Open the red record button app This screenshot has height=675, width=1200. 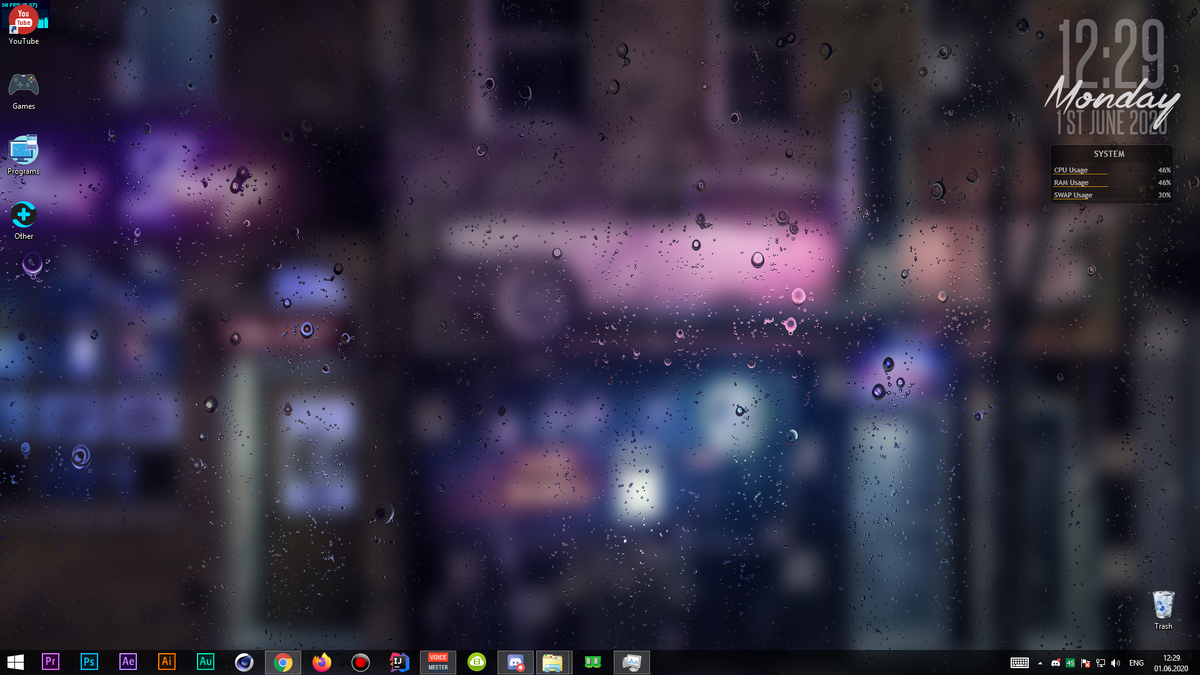click(x=360, y=662)
